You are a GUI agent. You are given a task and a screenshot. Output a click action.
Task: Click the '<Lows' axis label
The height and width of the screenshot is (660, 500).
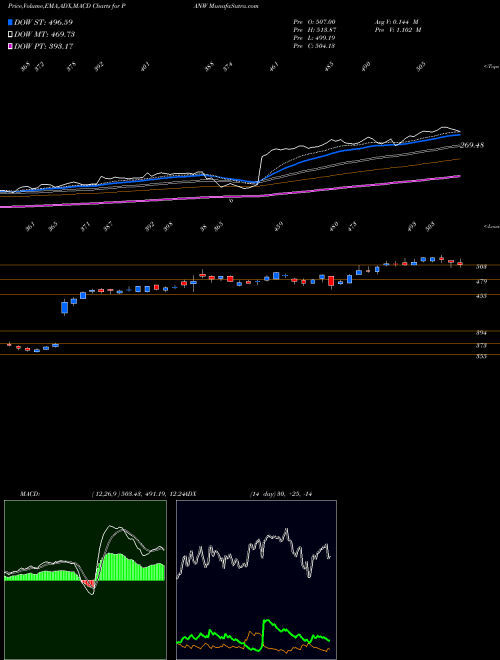pyautogui.click(x=492, y=226)
